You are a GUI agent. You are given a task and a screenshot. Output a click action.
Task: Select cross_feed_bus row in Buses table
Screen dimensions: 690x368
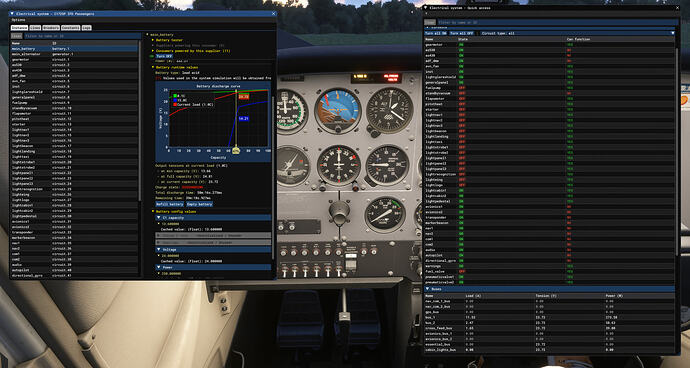coord(549,328)
